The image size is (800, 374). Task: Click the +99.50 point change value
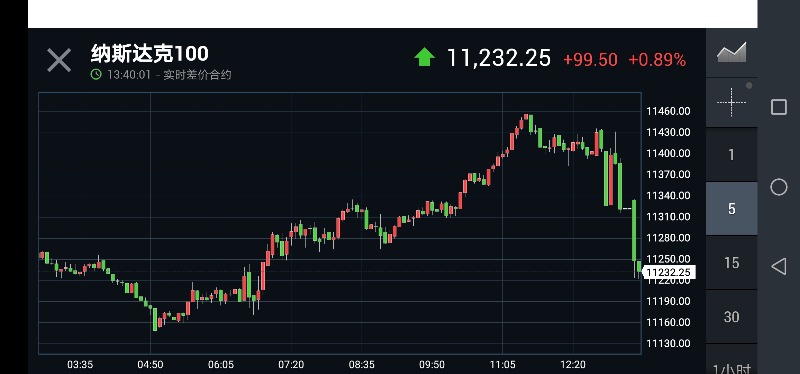[590, 60]
